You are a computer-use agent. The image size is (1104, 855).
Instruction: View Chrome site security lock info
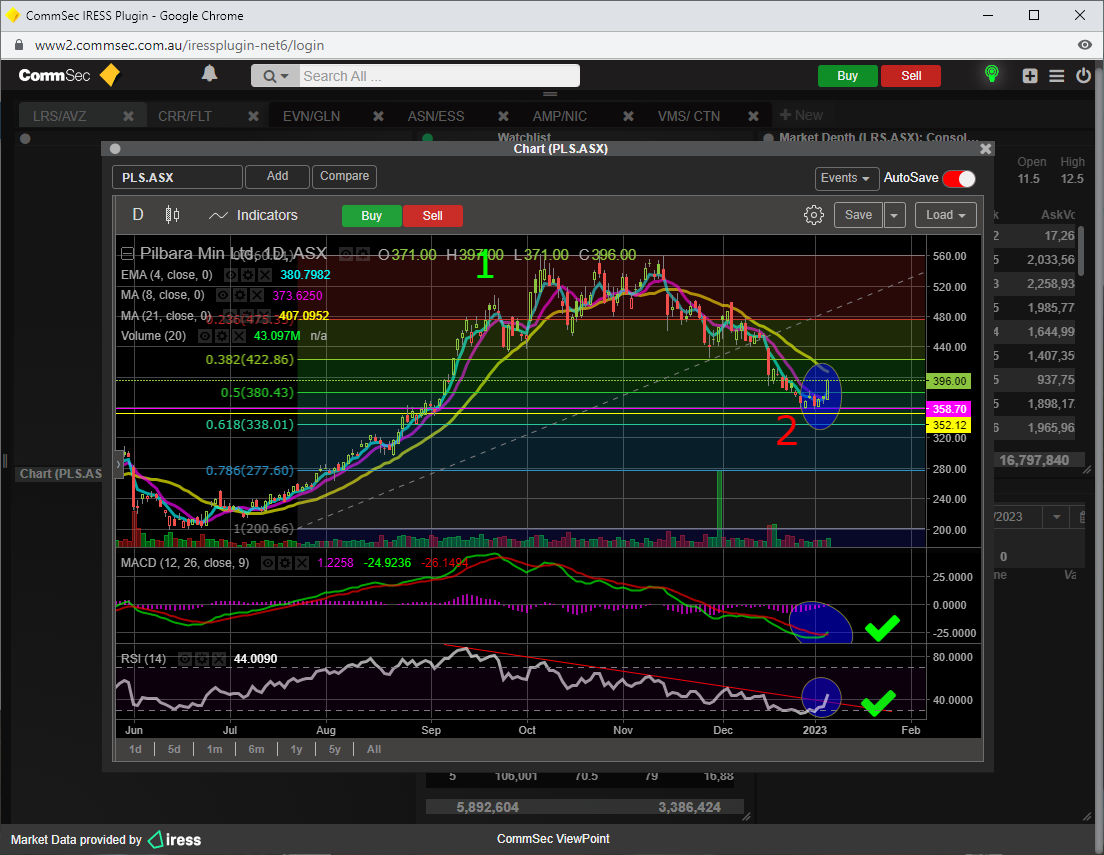[x=19, y=45]
